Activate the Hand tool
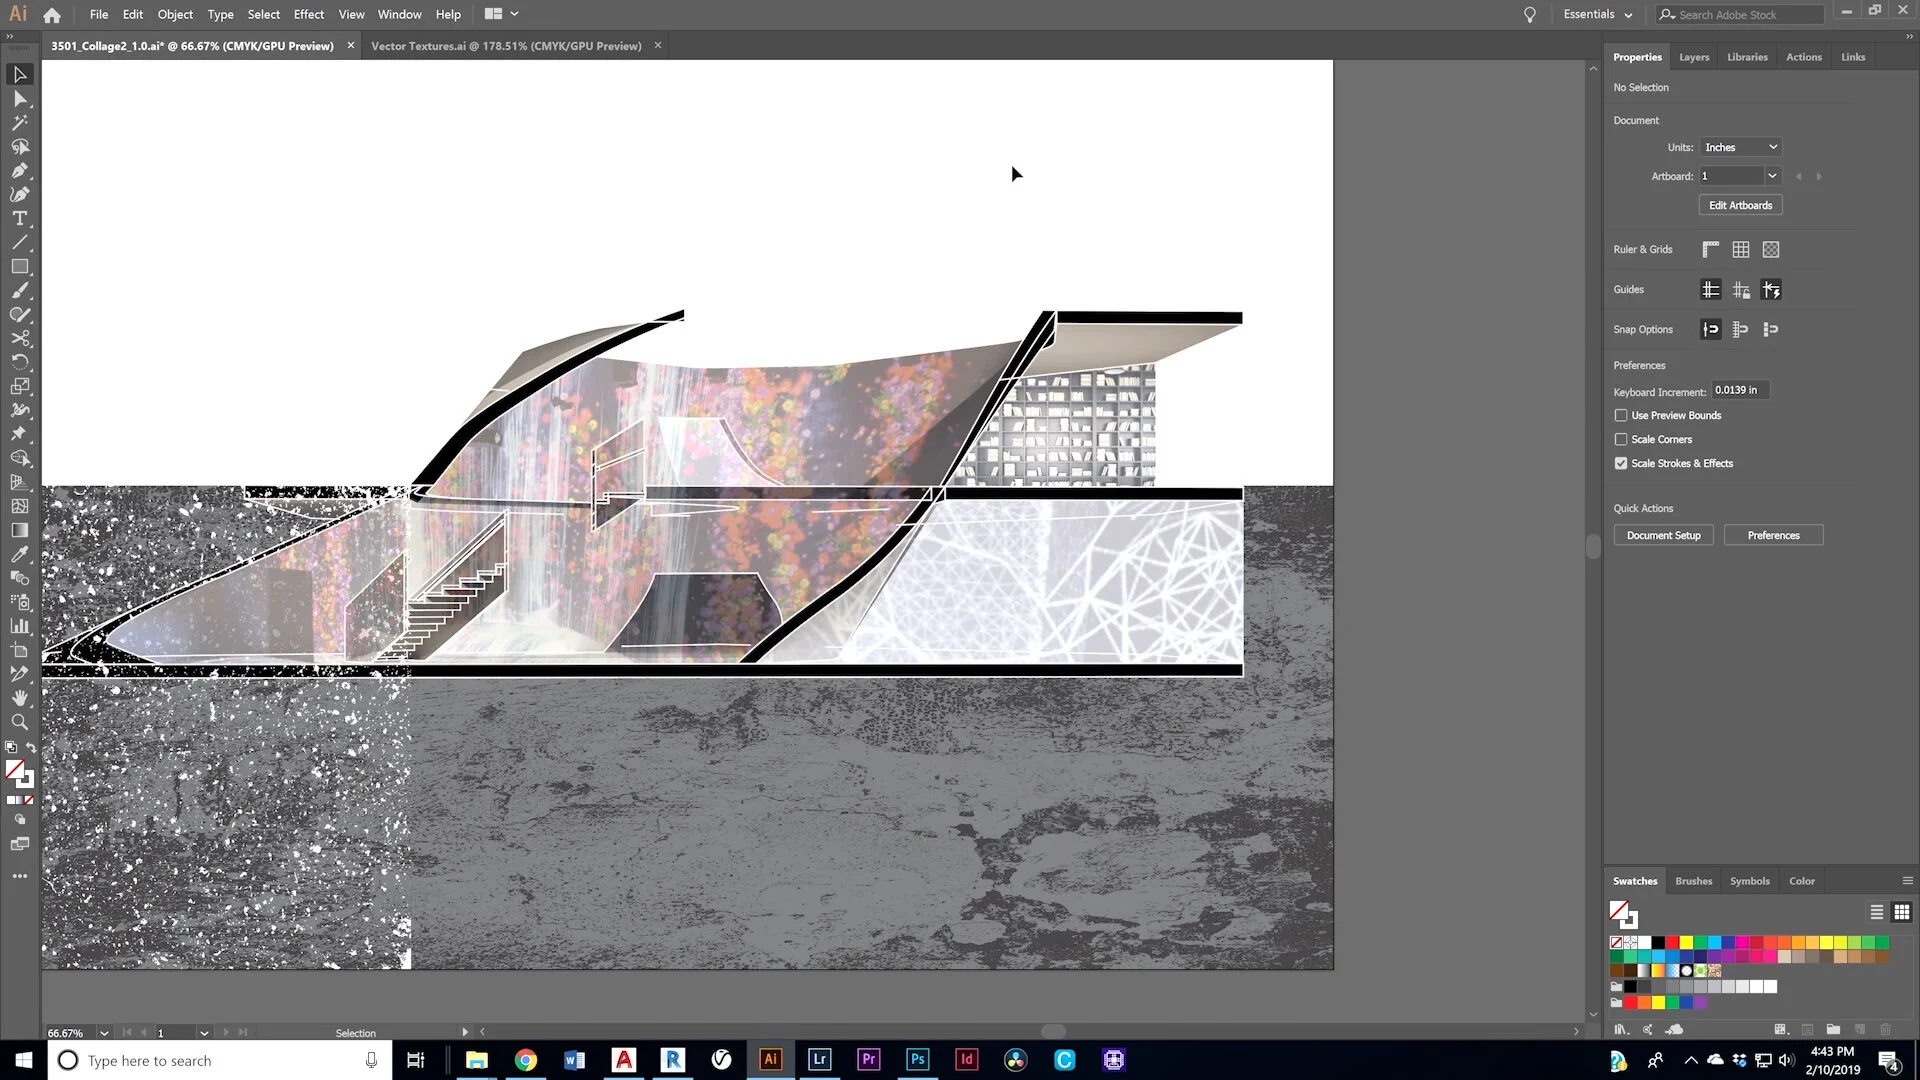The height and width of the screenshot is (1080, 1920). point(20,698)
